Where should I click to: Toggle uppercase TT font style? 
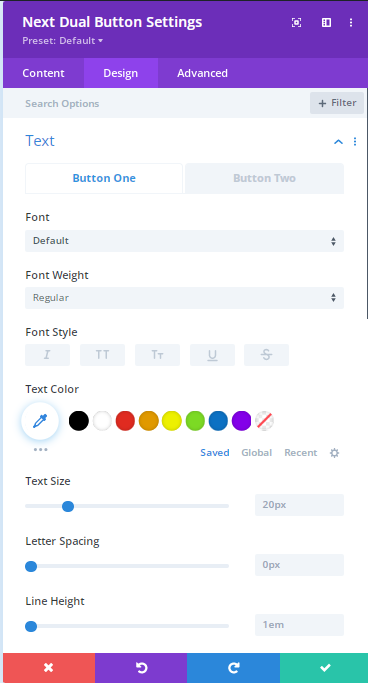[102, 355]
